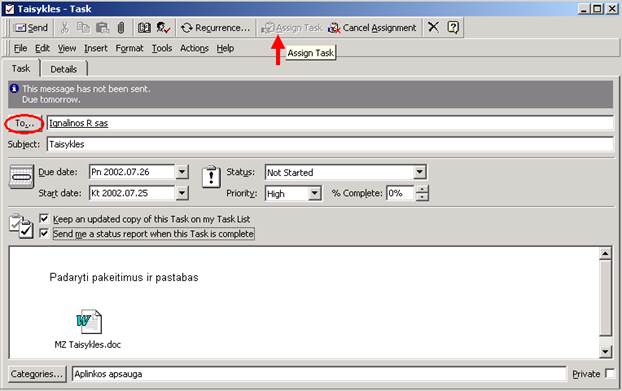Viewport: 622px width, 391px height.
Task: Expand the Priority dropdown
Action: tap(315, 194)
